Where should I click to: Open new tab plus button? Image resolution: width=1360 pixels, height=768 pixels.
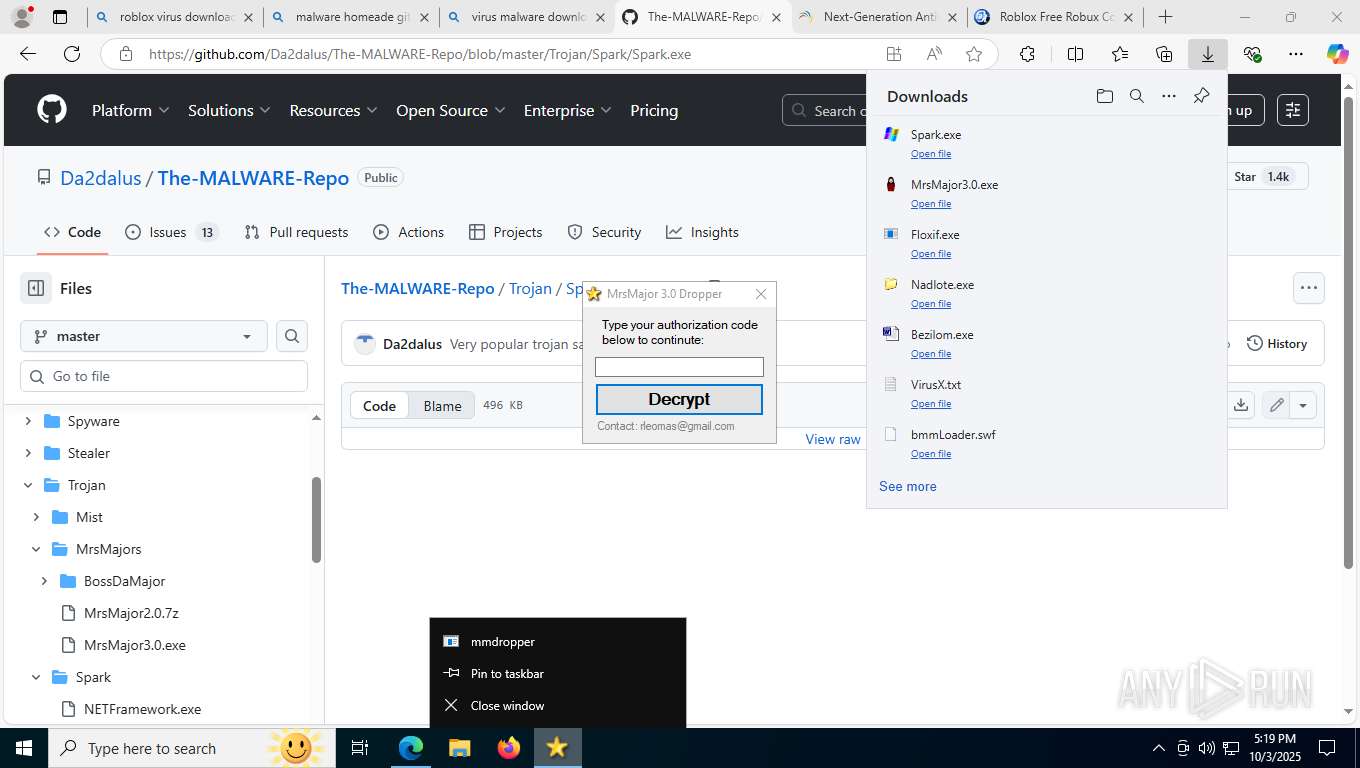tap(1165, 17)
